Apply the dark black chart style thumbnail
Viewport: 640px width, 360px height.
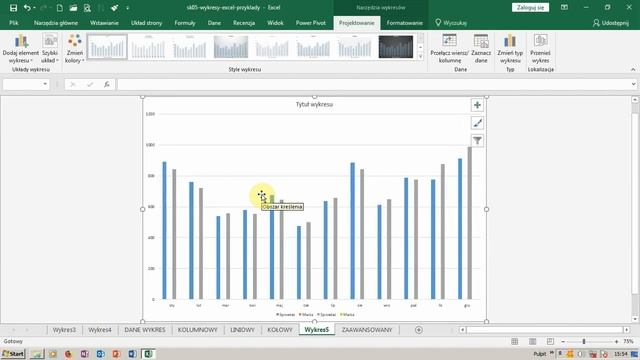point(396,47)
